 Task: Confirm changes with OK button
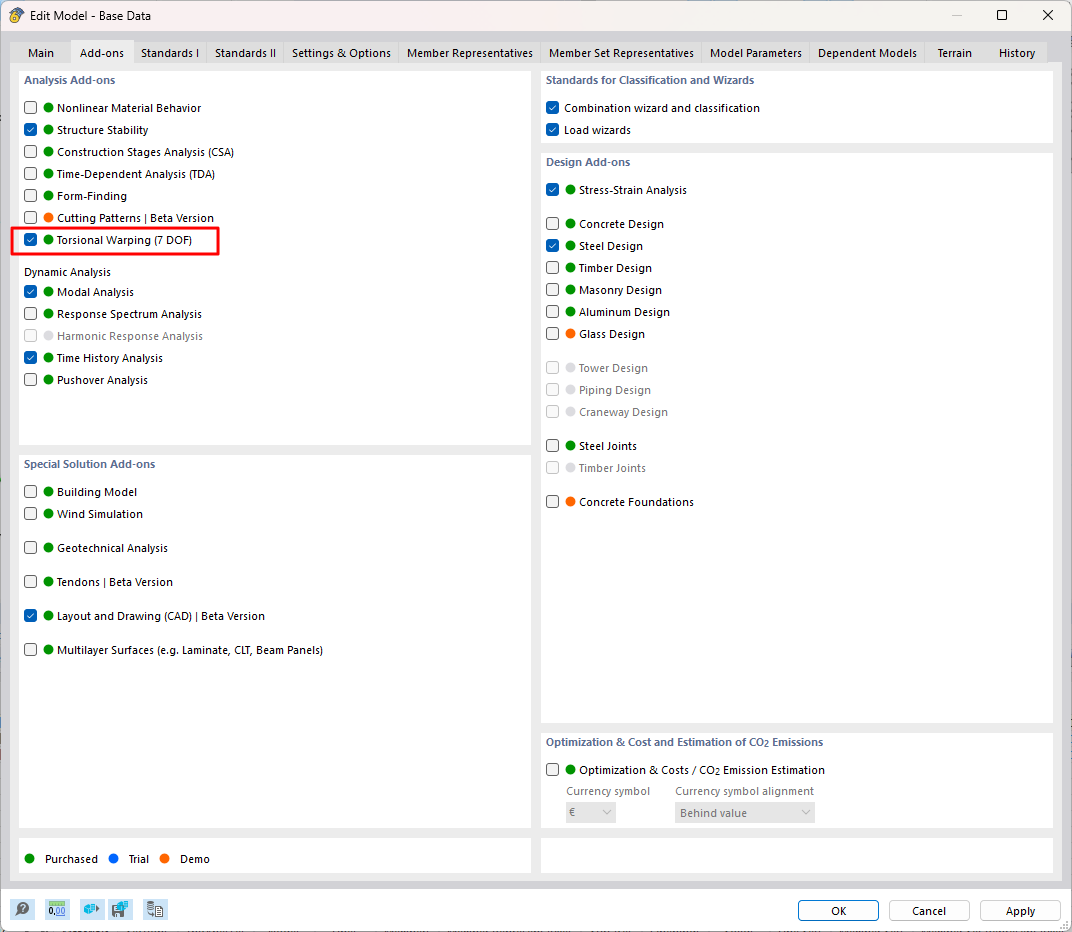(x=838, y=910)
